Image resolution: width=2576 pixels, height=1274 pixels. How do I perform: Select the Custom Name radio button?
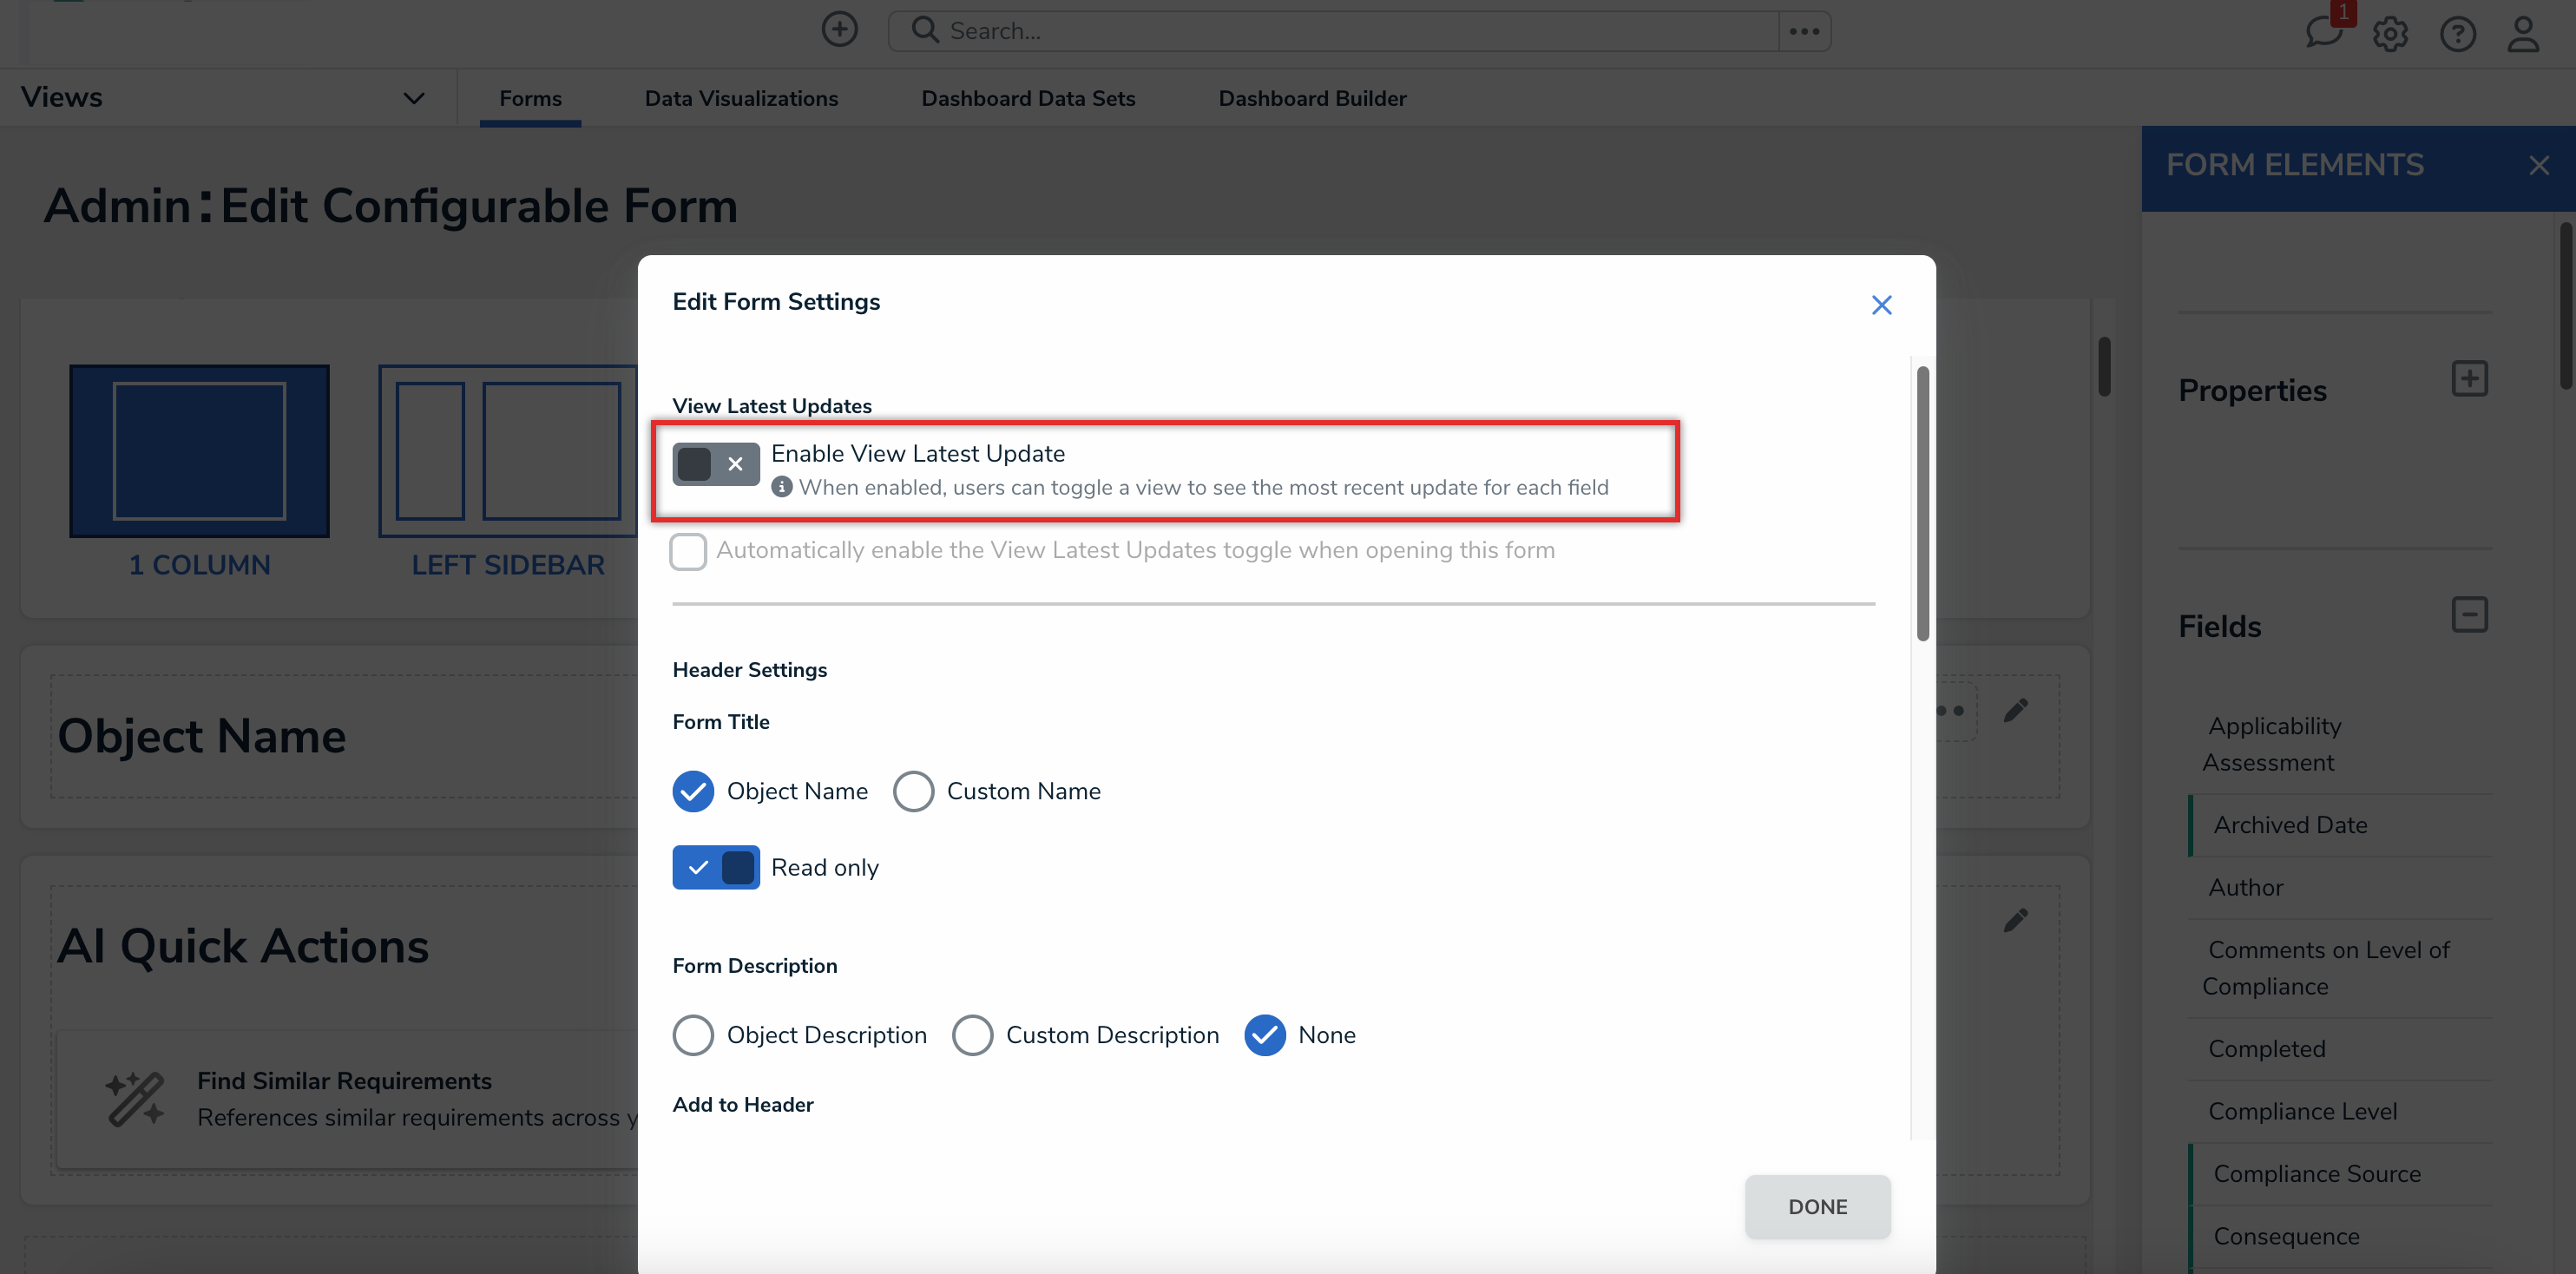pyautogui.click(x=913, y=791)
